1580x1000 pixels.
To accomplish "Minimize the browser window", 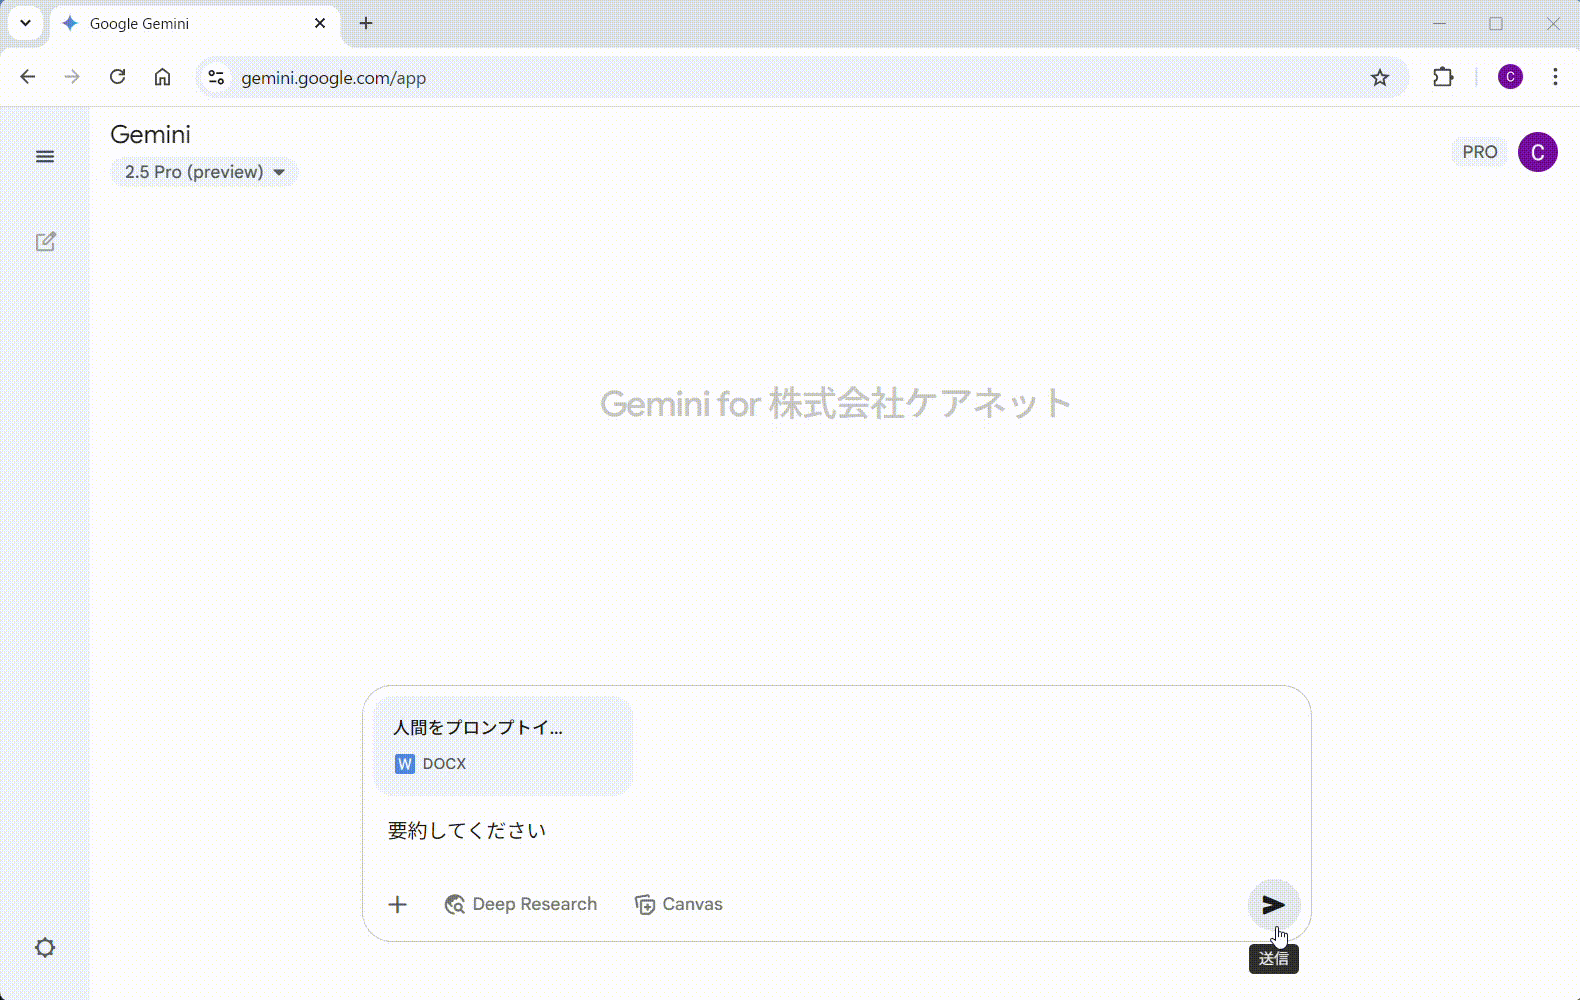I will (1440, 23).
